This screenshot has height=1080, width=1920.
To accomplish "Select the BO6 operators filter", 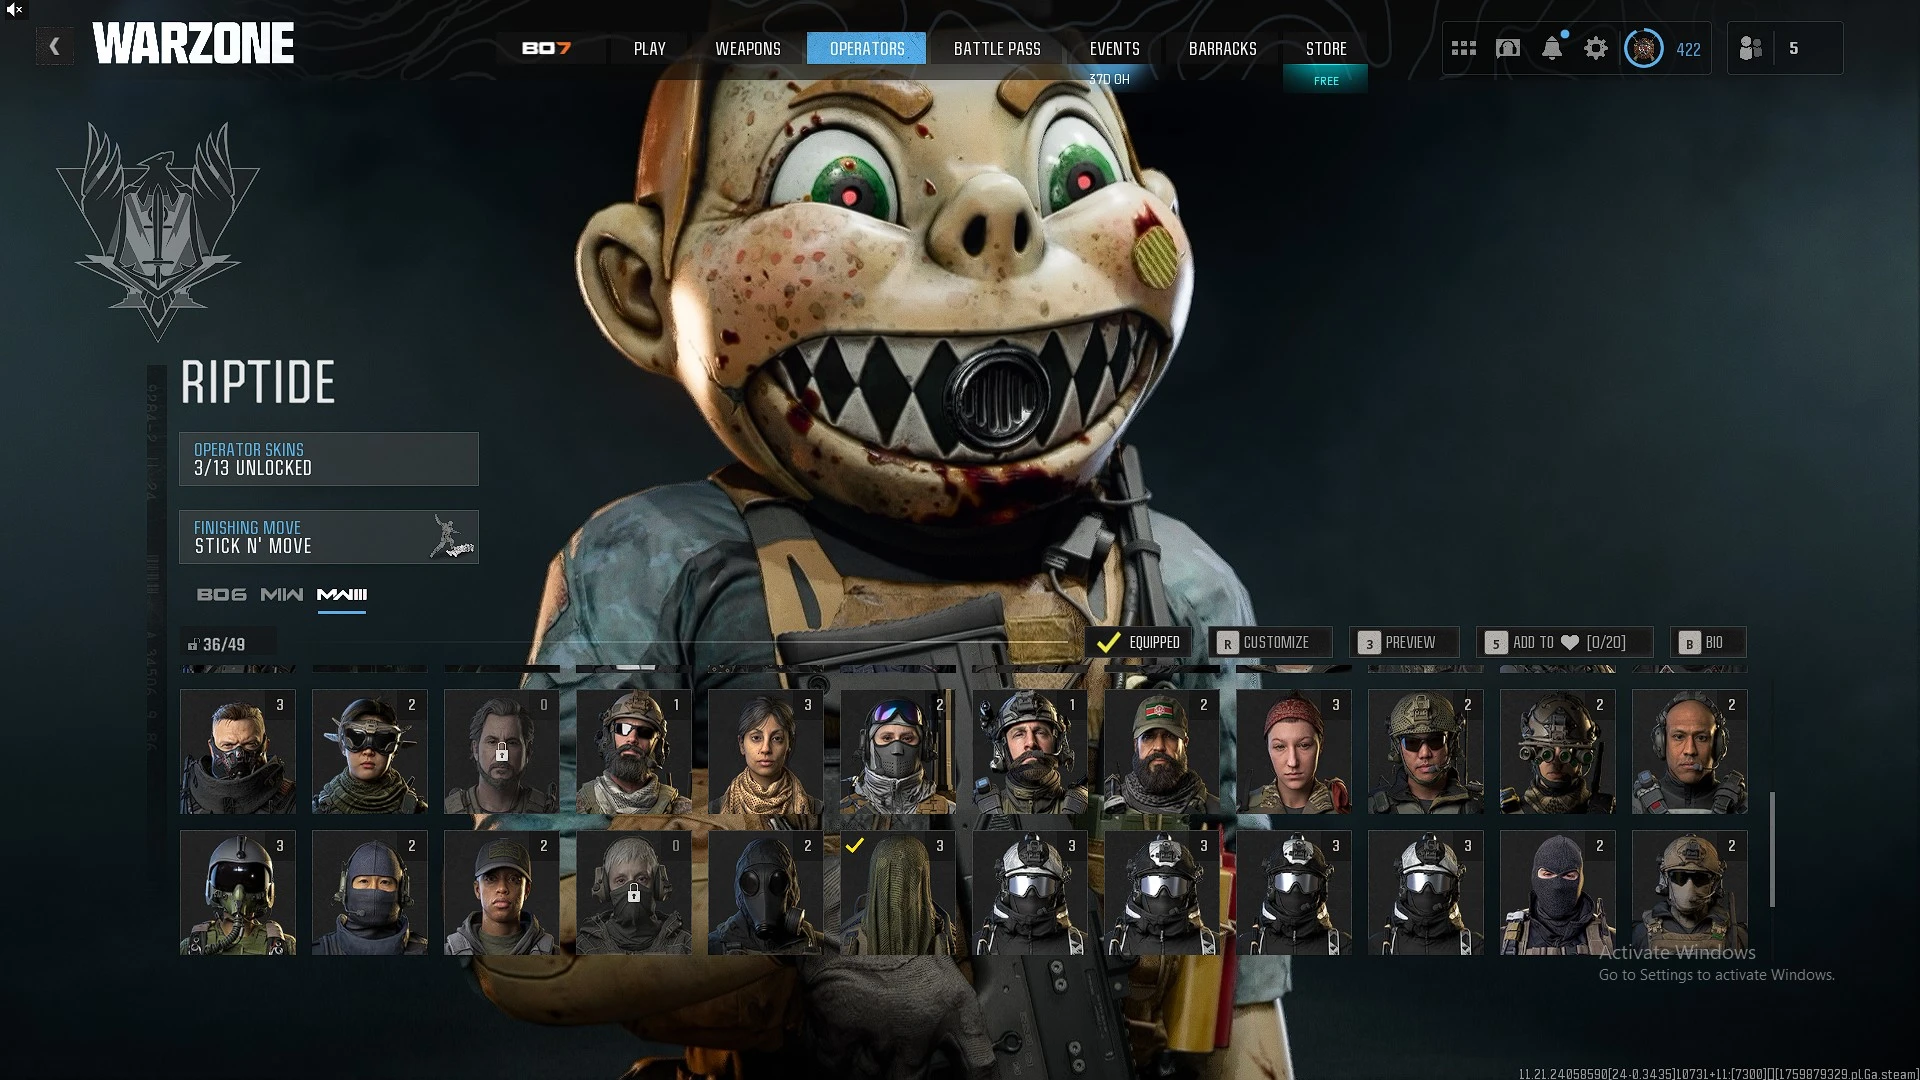I will click(221, 594).
